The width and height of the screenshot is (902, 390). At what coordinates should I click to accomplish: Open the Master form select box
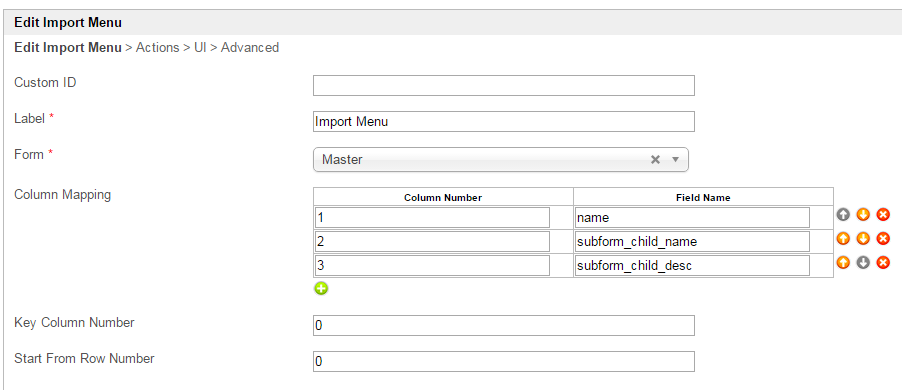pos(500,160)
